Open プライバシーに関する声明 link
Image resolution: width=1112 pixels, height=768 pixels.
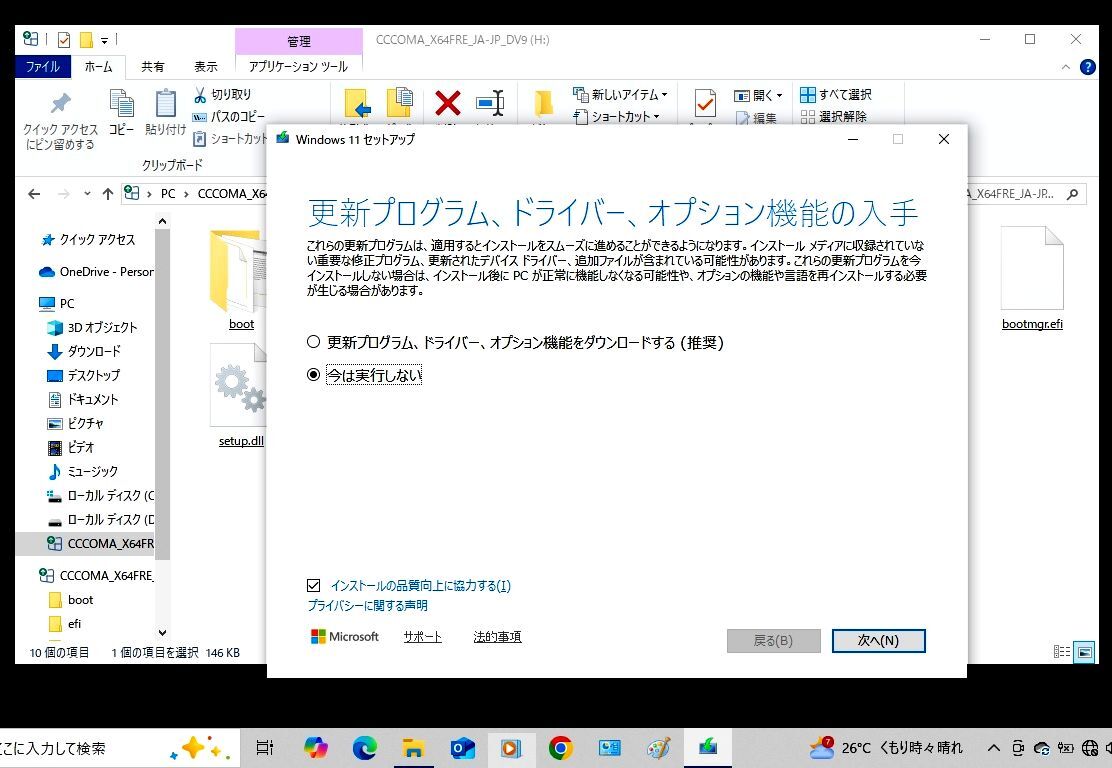pyautogui.click(x=367, y=605)
